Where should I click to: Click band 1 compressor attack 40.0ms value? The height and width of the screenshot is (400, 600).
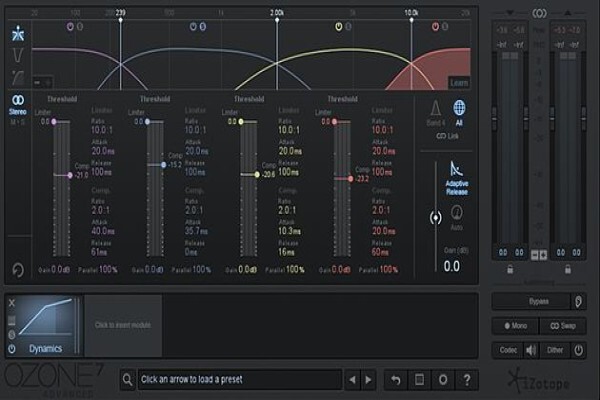coord(103,231)
